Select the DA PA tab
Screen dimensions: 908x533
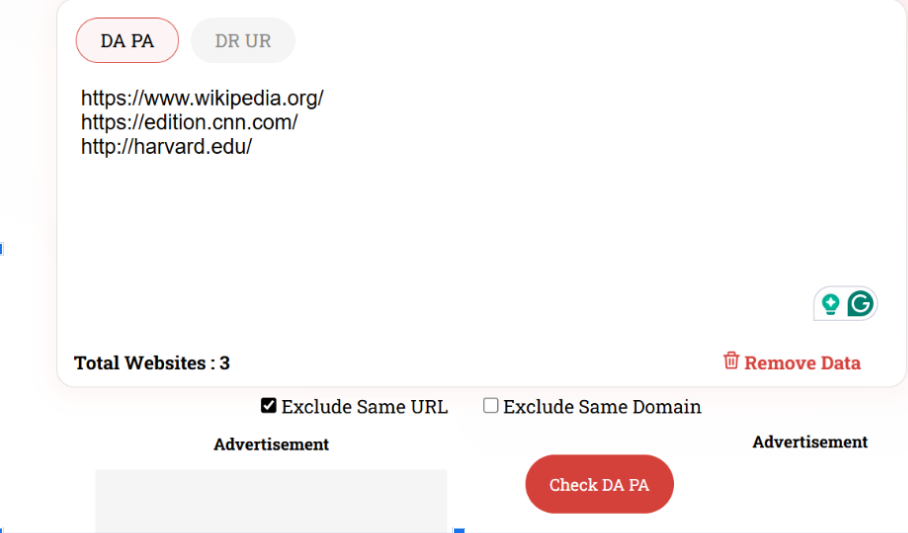127,41
